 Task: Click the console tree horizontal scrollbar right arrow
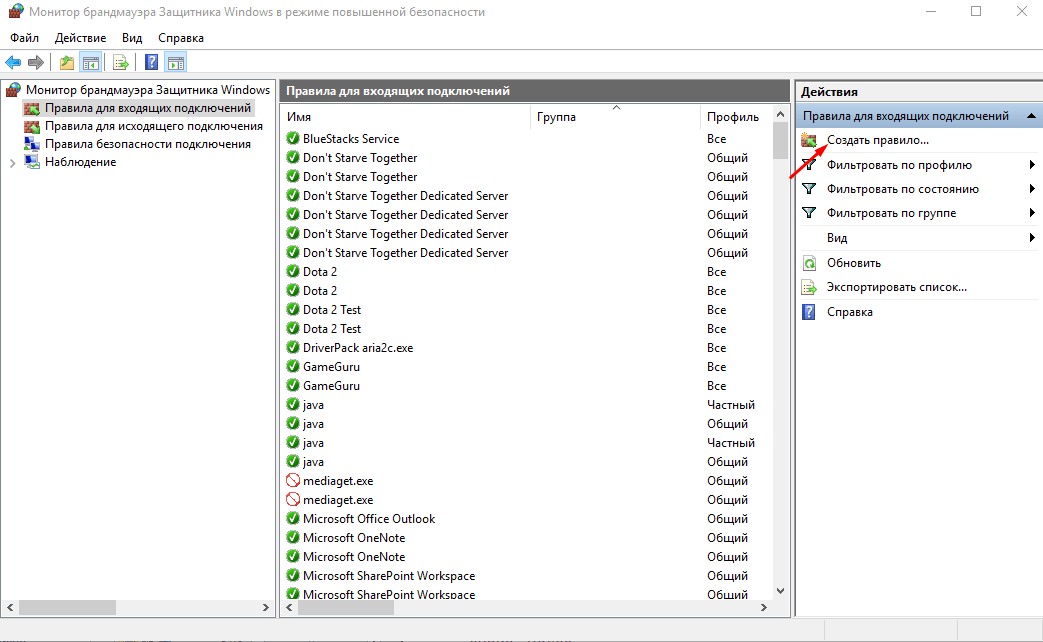coord(265,607)
